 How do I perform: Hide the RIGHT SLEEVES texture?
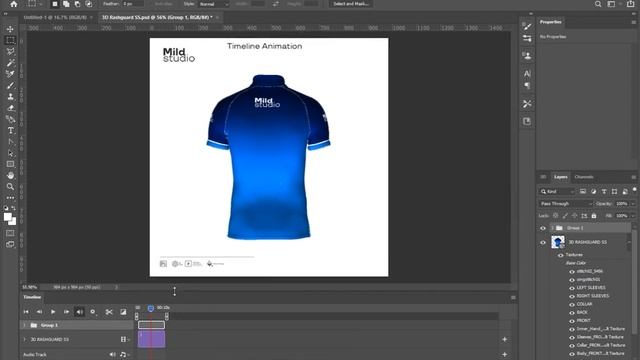point(572,296)
